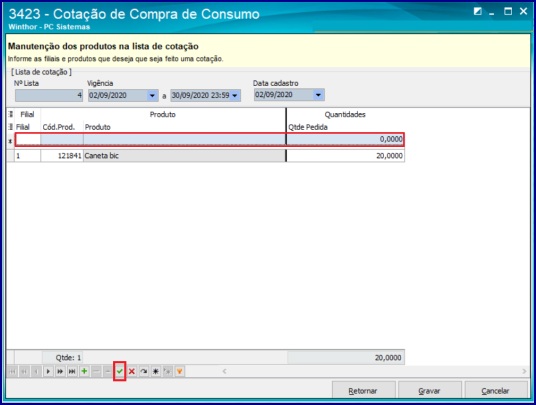Screen dimensions: 536x405
Task: Open the grid column chooser indicator icon
Action: click(11, 127)
